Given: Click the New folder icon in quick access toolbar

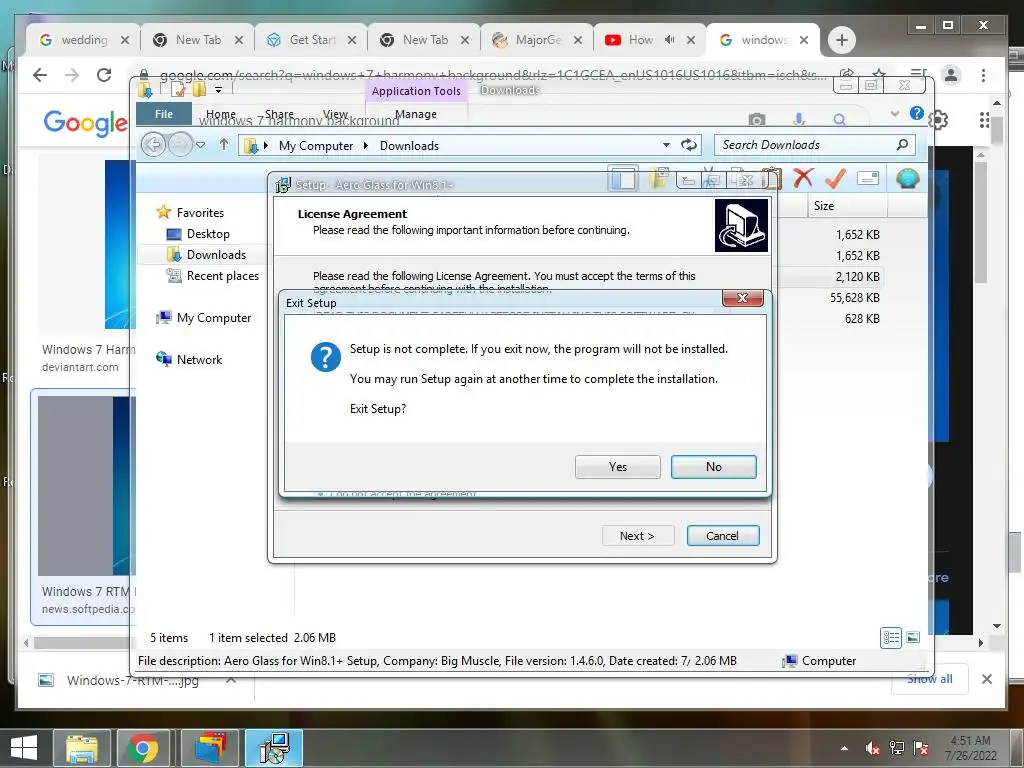Looking at the screenshot, I should (x=199, y=89).
